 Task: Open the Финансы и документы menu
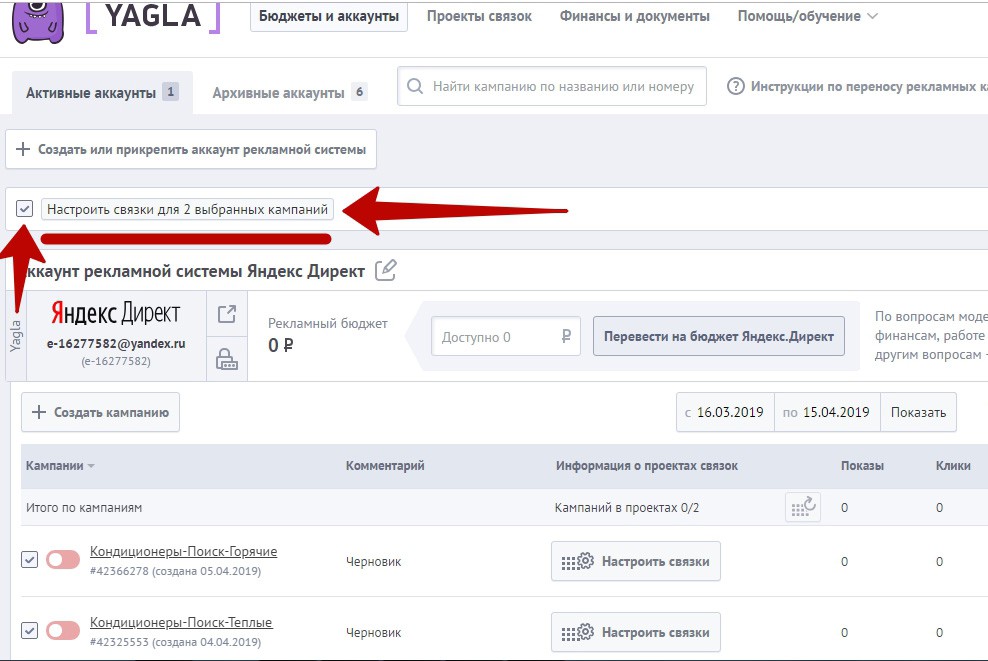click(635, 16)
